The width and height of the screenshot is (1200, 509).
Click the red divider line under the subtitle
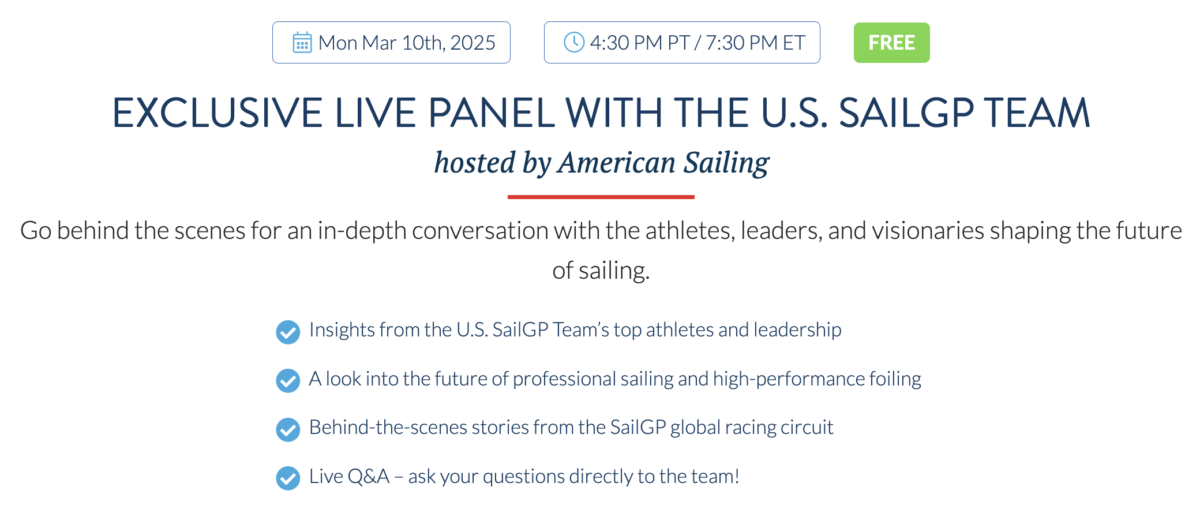click(x=600, y=196)
